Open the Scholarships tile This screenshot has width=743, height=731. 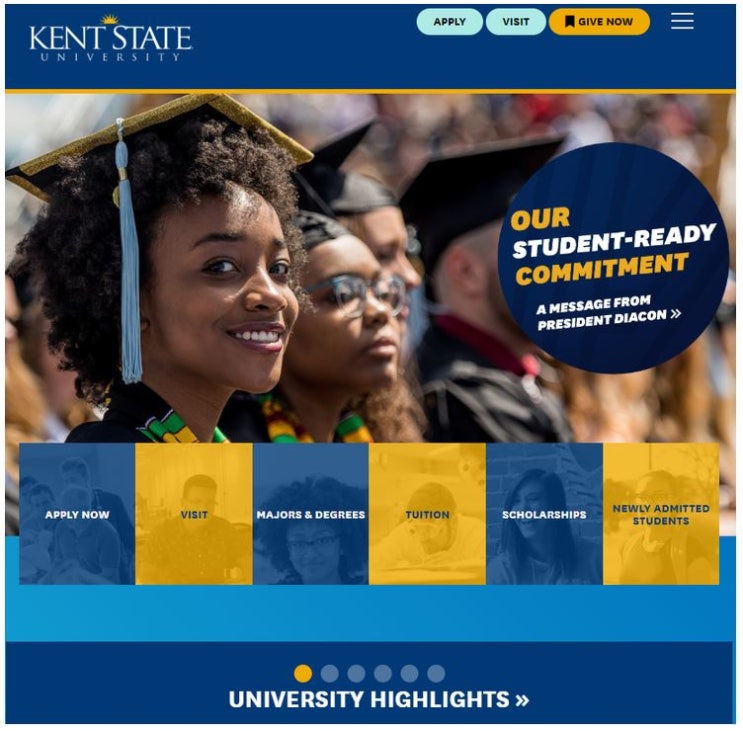[x=544, y=514]
